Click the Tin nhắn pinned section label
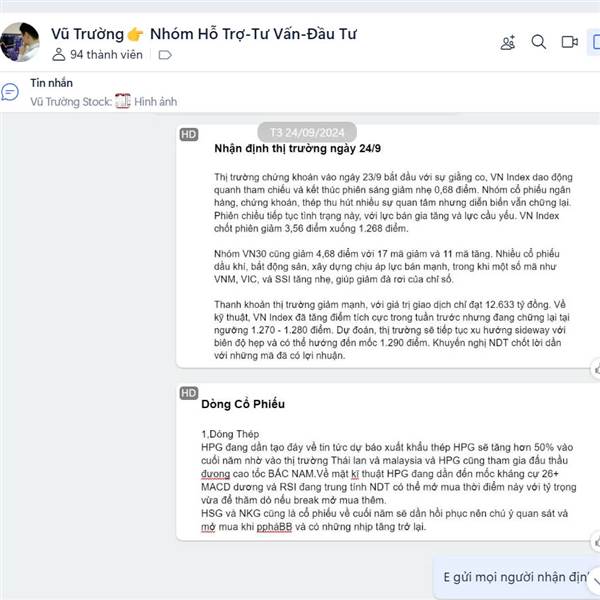 coord(52,83)
